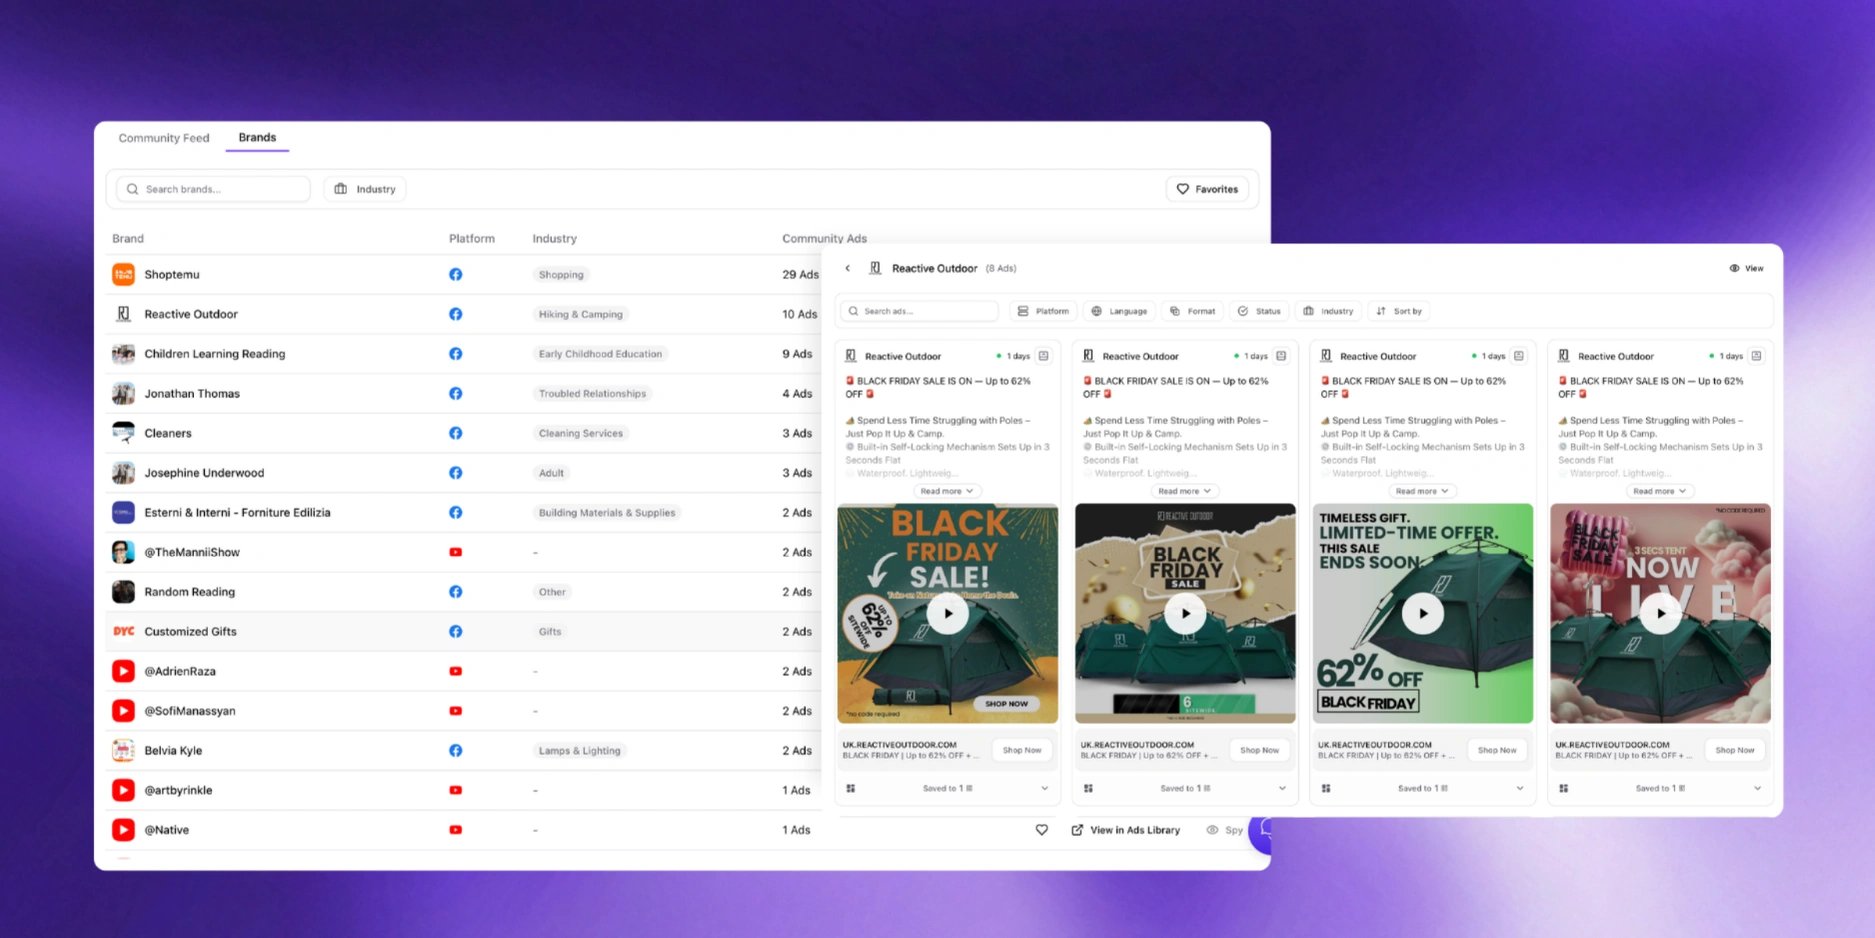Click the back arrow beside Reactive Outdoor header

(847, 268)
